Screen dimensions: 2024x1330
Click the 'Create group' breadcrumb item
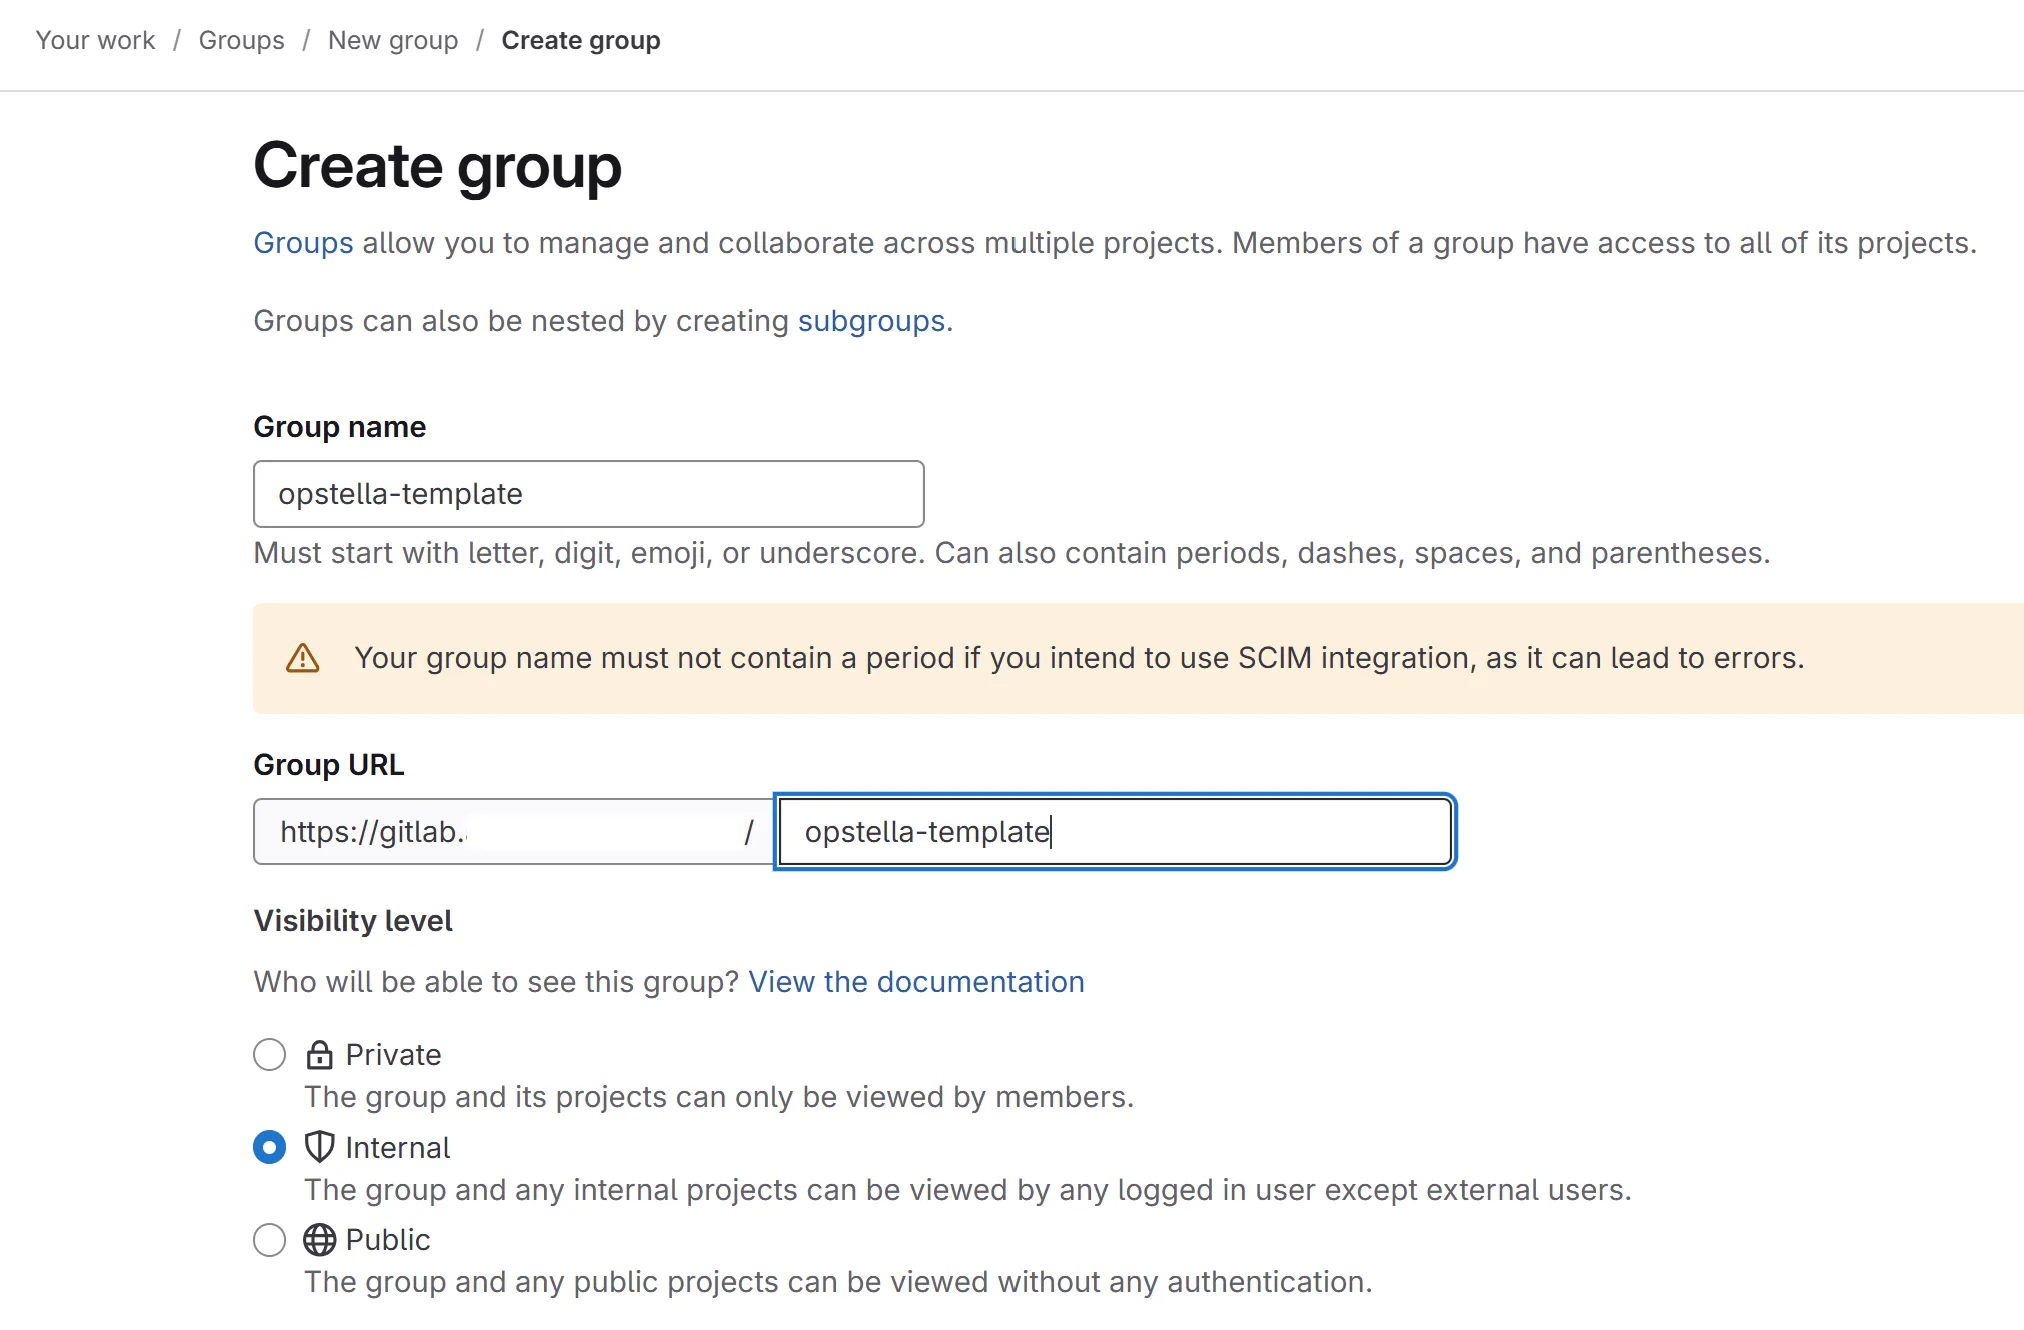click(581, 40)
